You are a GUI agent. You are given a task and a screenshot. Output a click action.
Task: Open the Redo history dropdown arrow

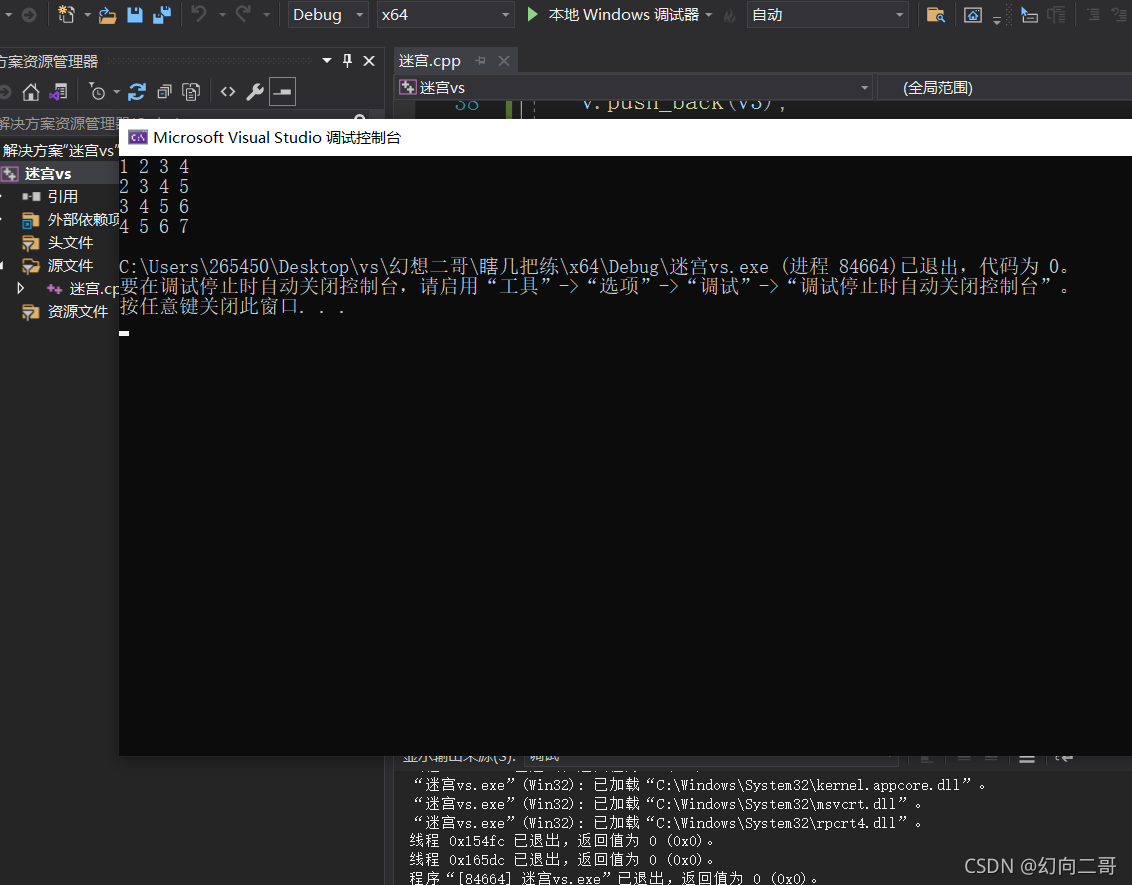(x=266, y=14)
